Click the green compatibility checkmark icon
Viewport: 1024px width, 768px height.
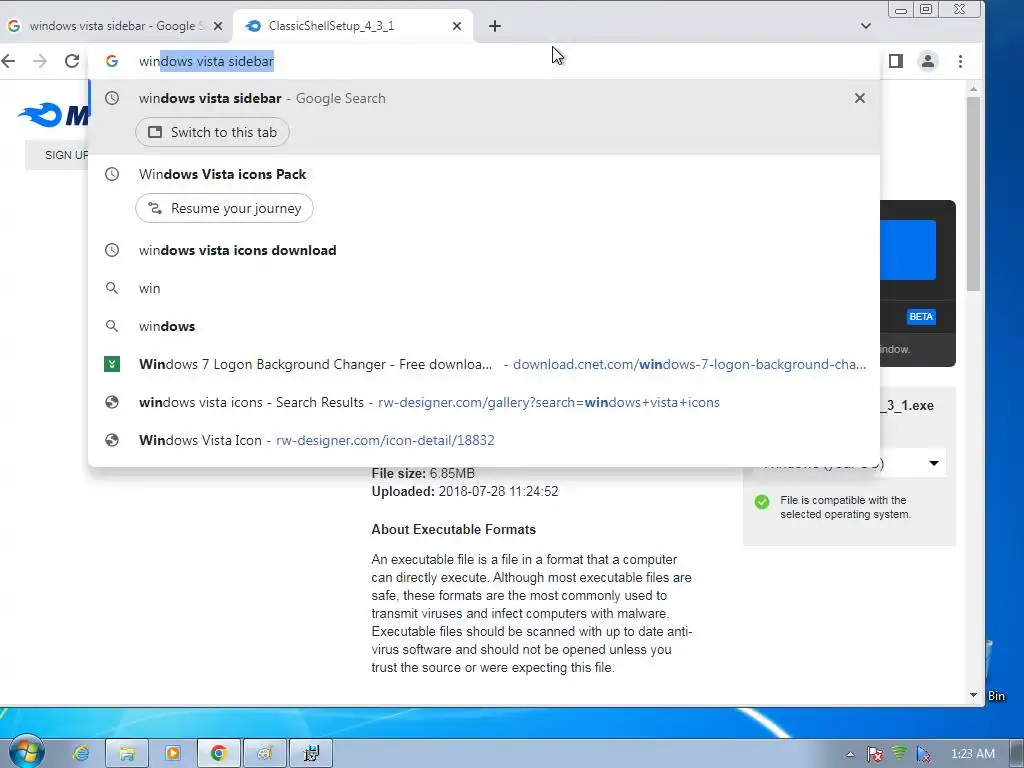tap(761, 502)
